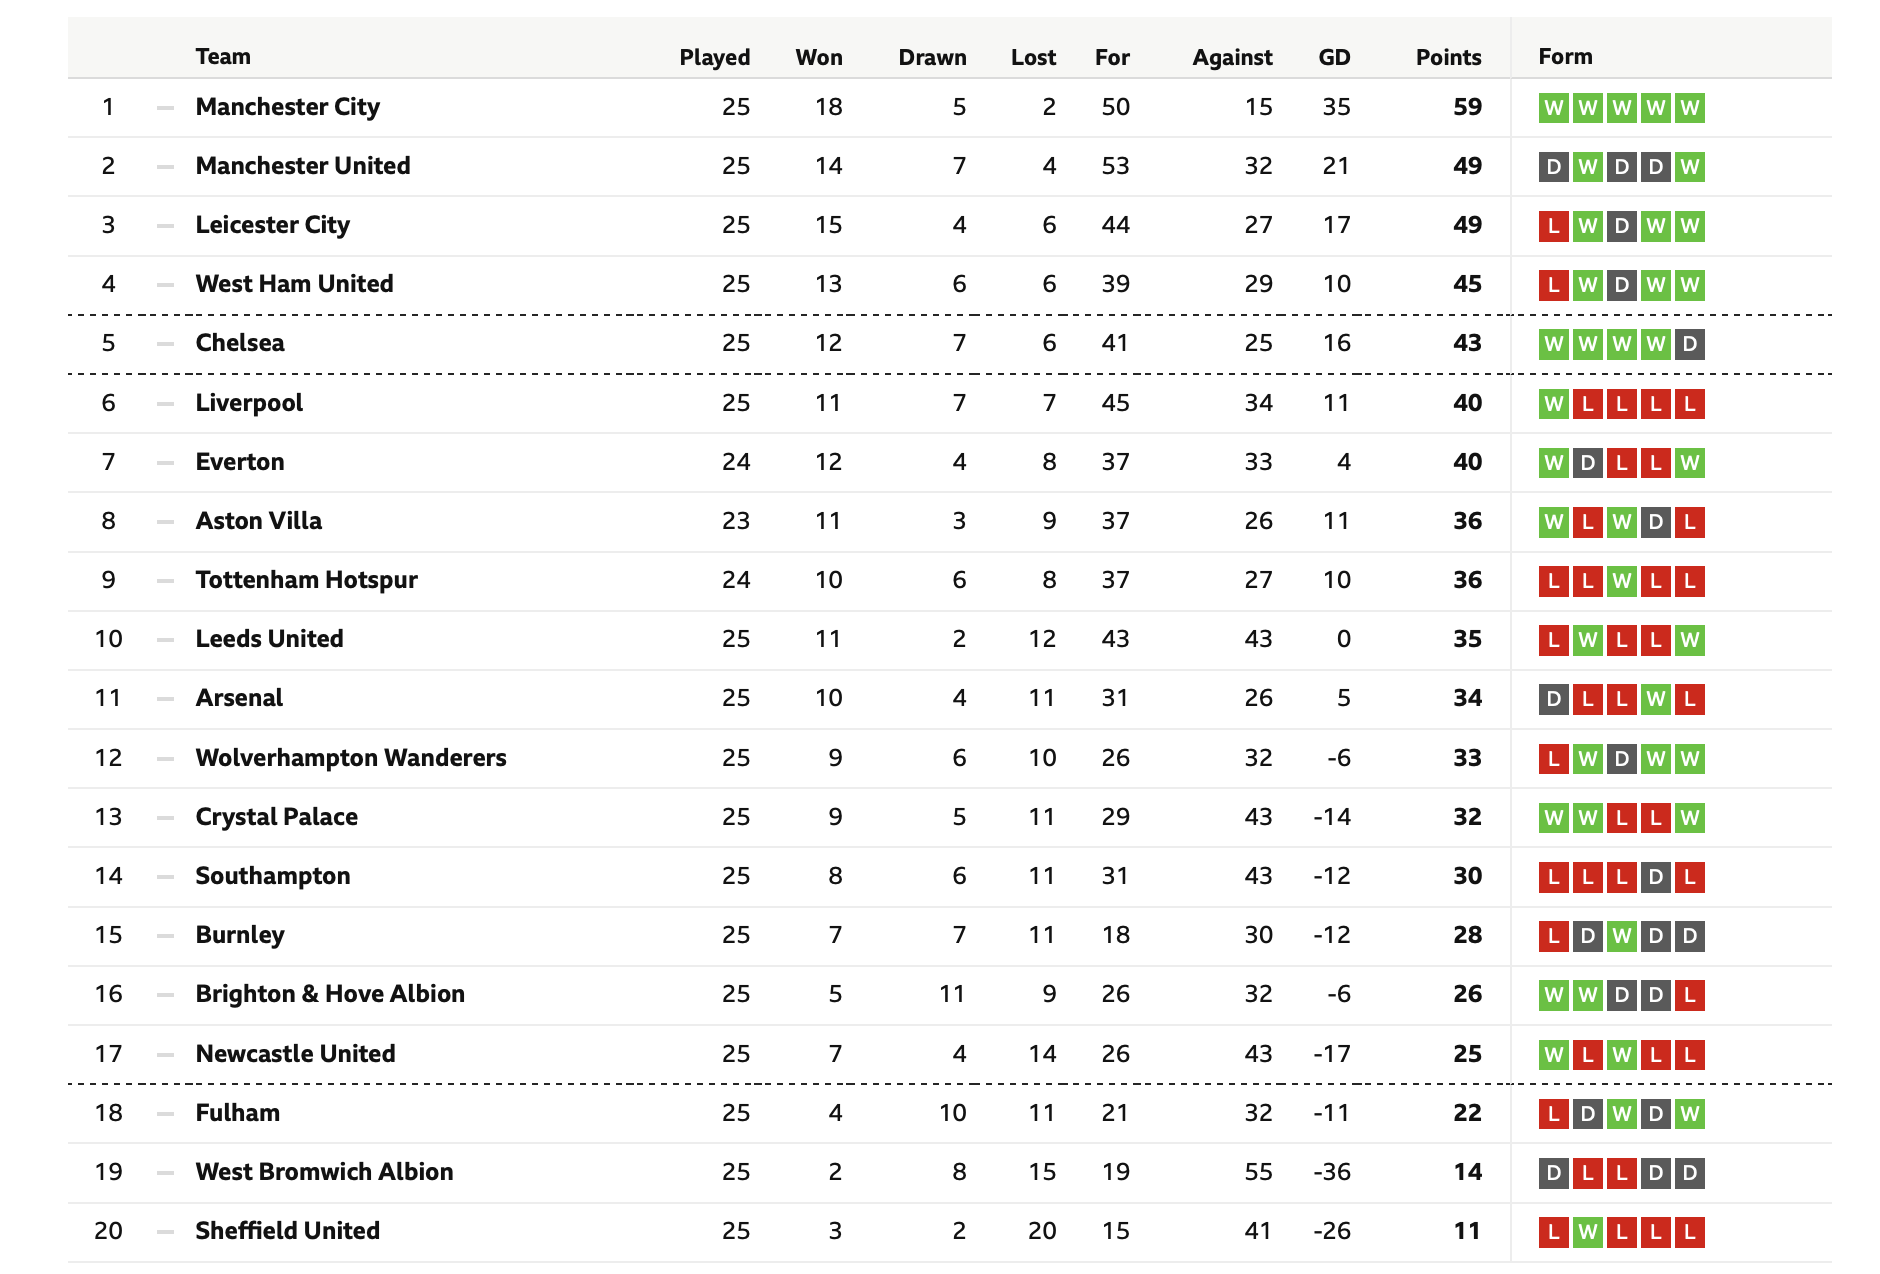Viewport: 1880px width, 1274px height.
Task: Click Liverpool's green W form badge
Action: point(1553,404)
